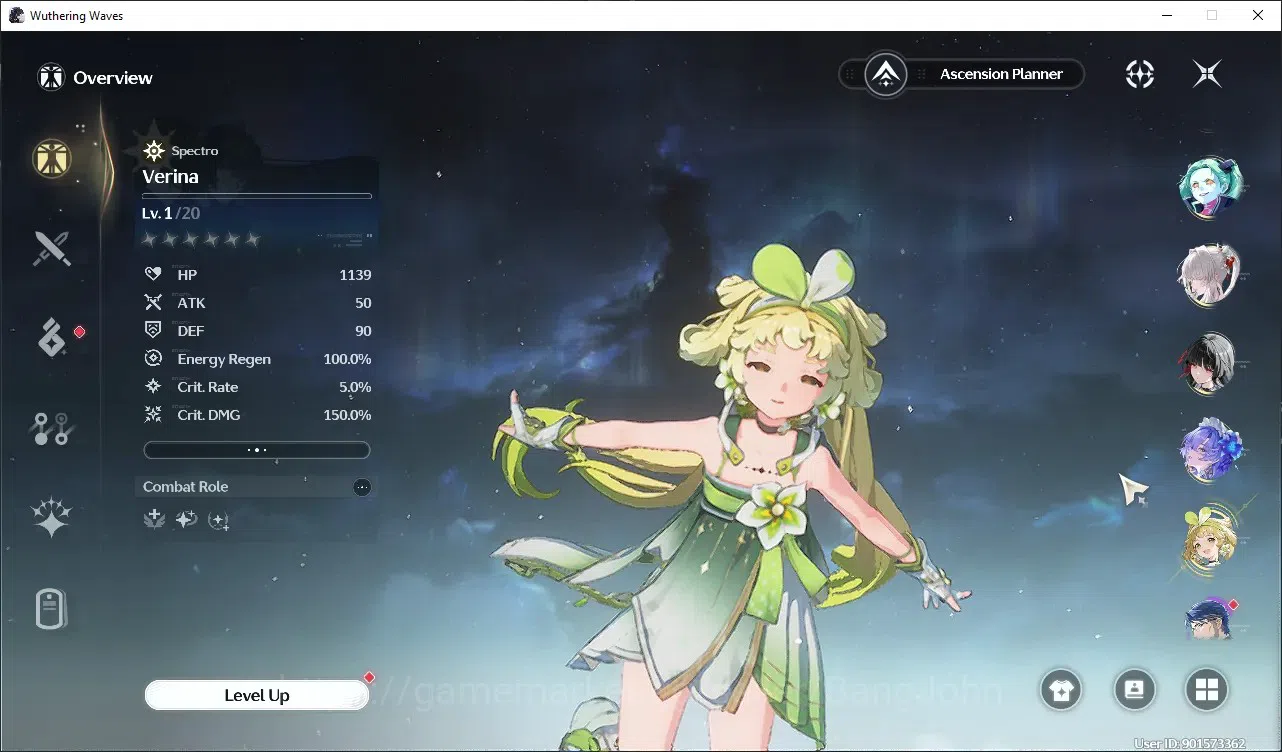This screenshot has height=752, width=1282.
Task: Click the Lv. 1/20 level text
Action: 171,214
